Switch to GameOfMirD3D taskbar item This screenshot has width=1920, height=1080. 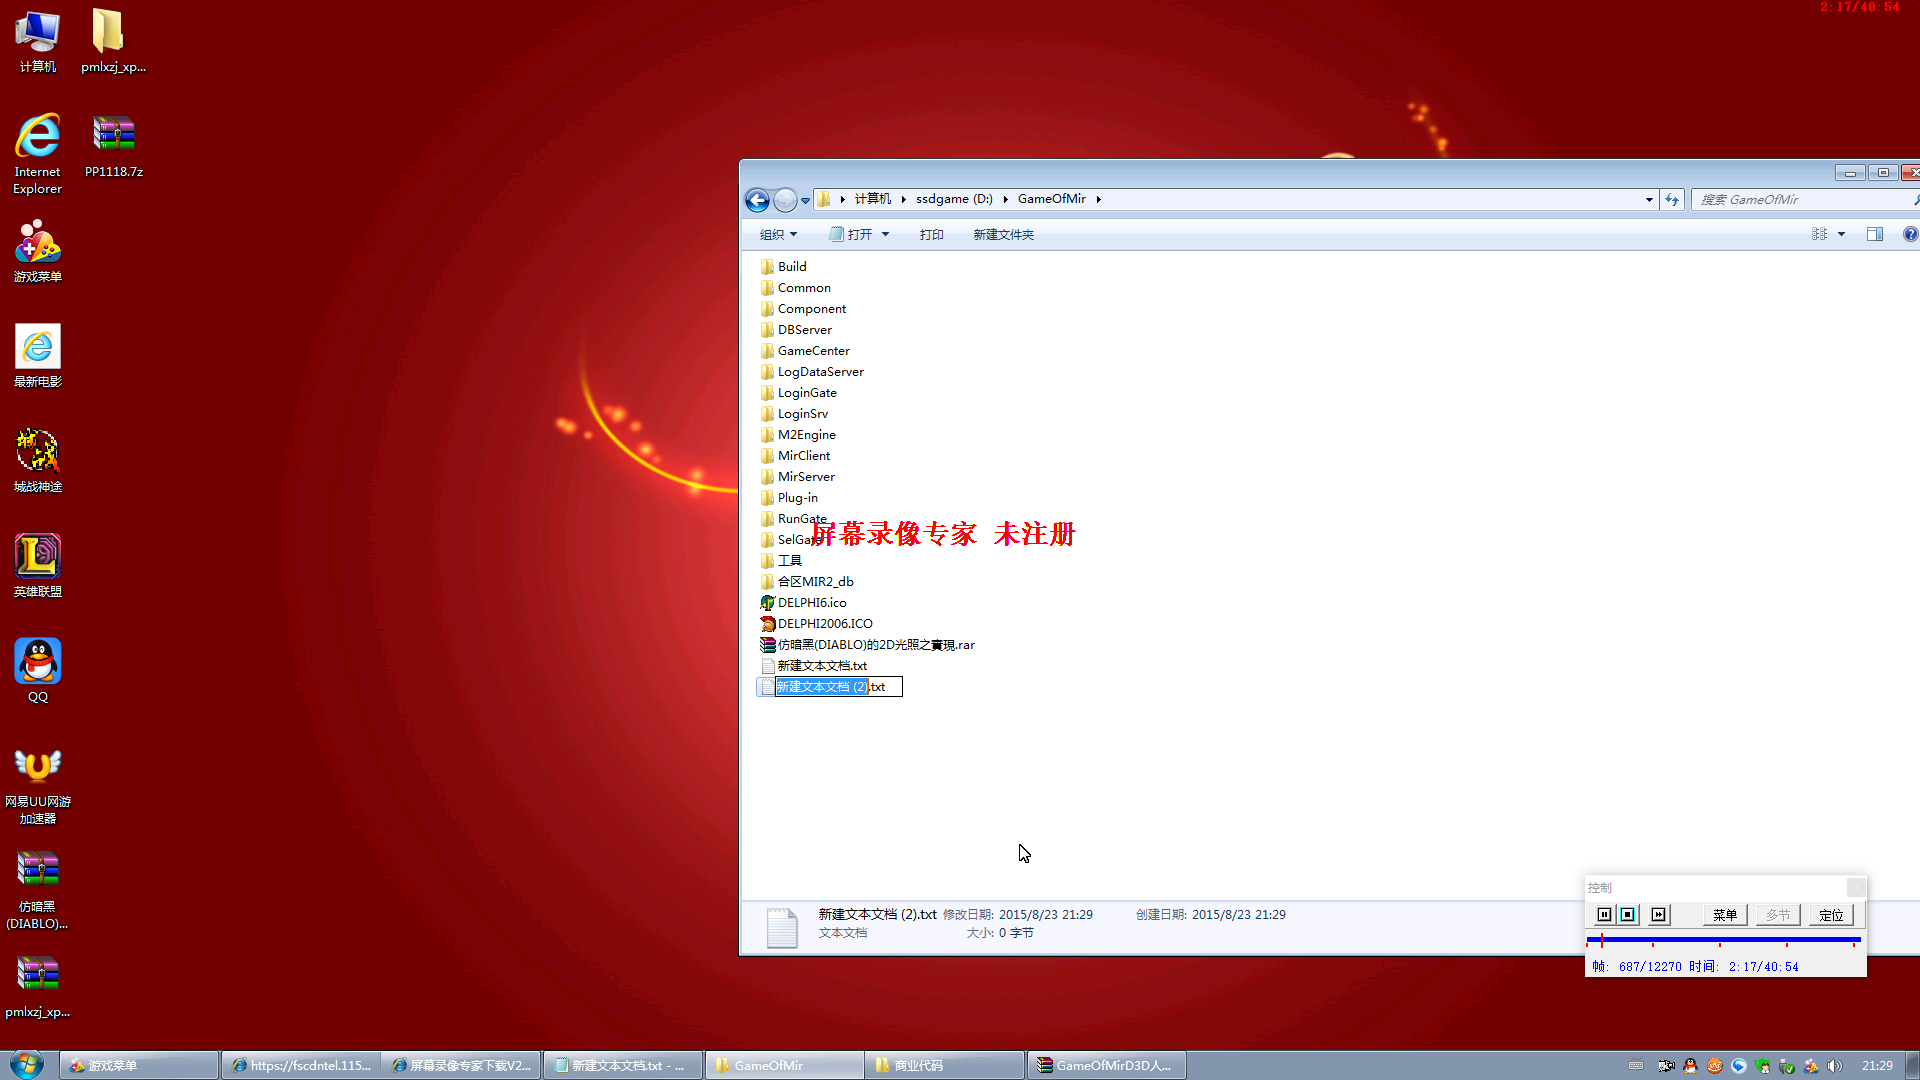[x=1107, y=1066]
